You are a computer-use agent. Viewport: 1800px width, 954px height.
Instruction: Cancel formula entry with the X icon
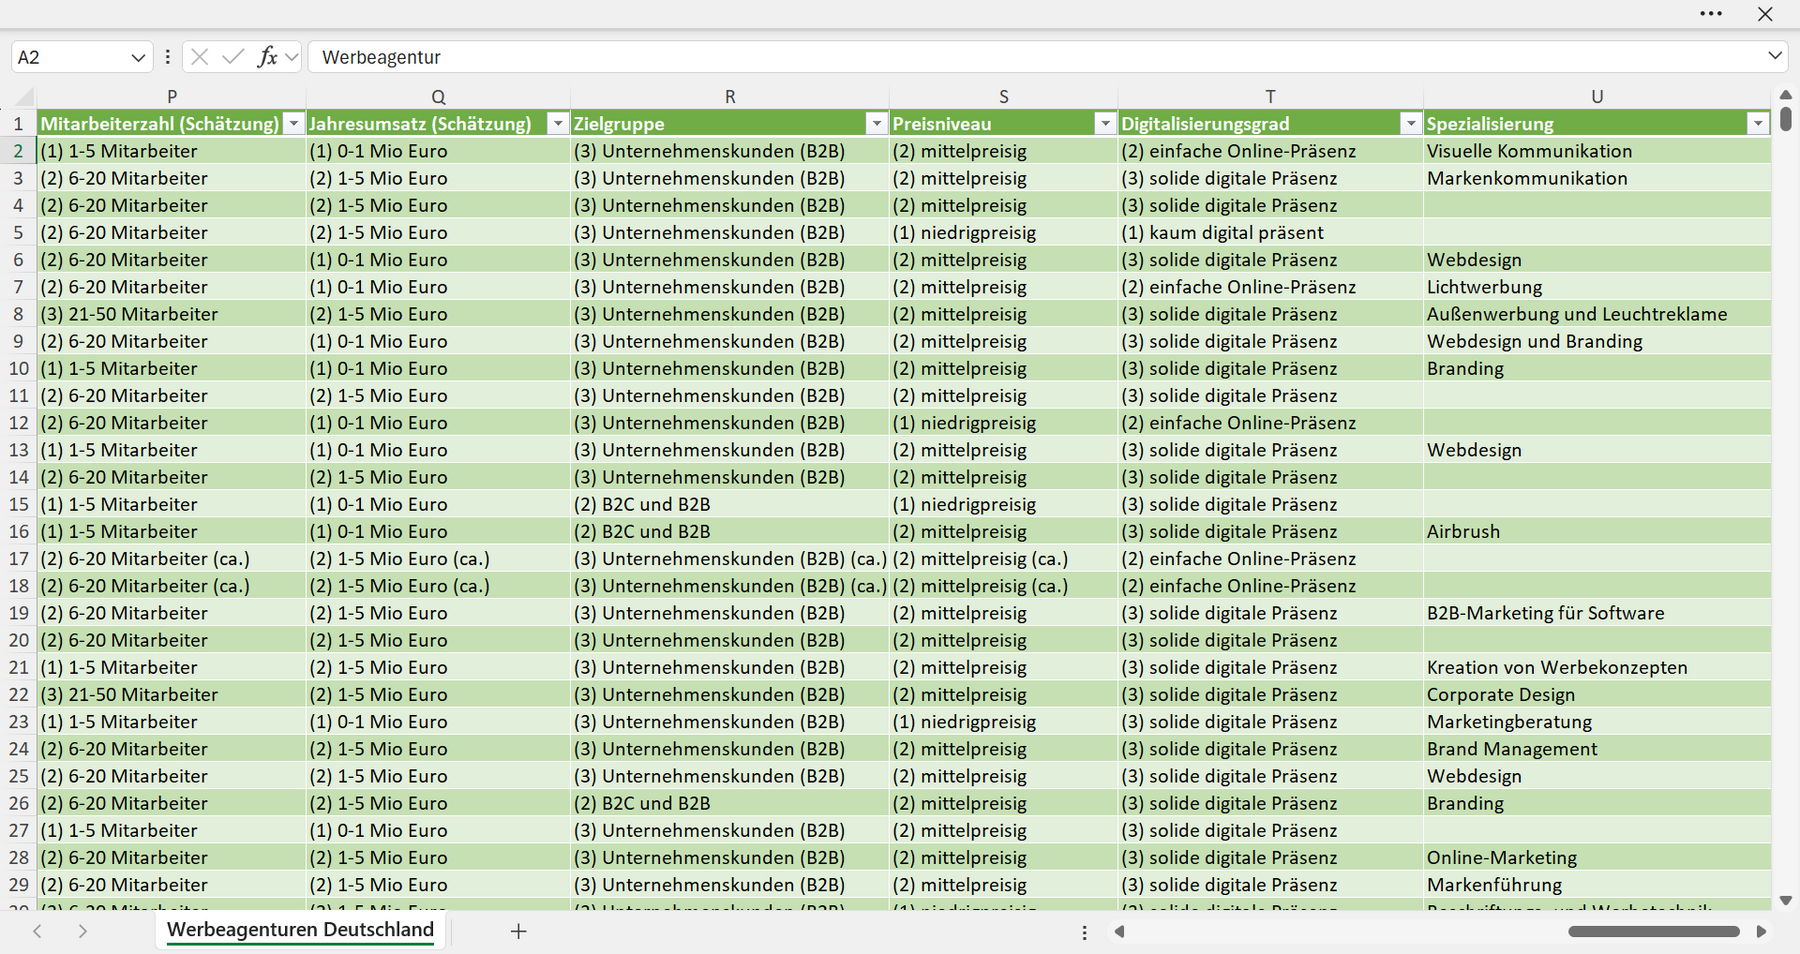200,57
